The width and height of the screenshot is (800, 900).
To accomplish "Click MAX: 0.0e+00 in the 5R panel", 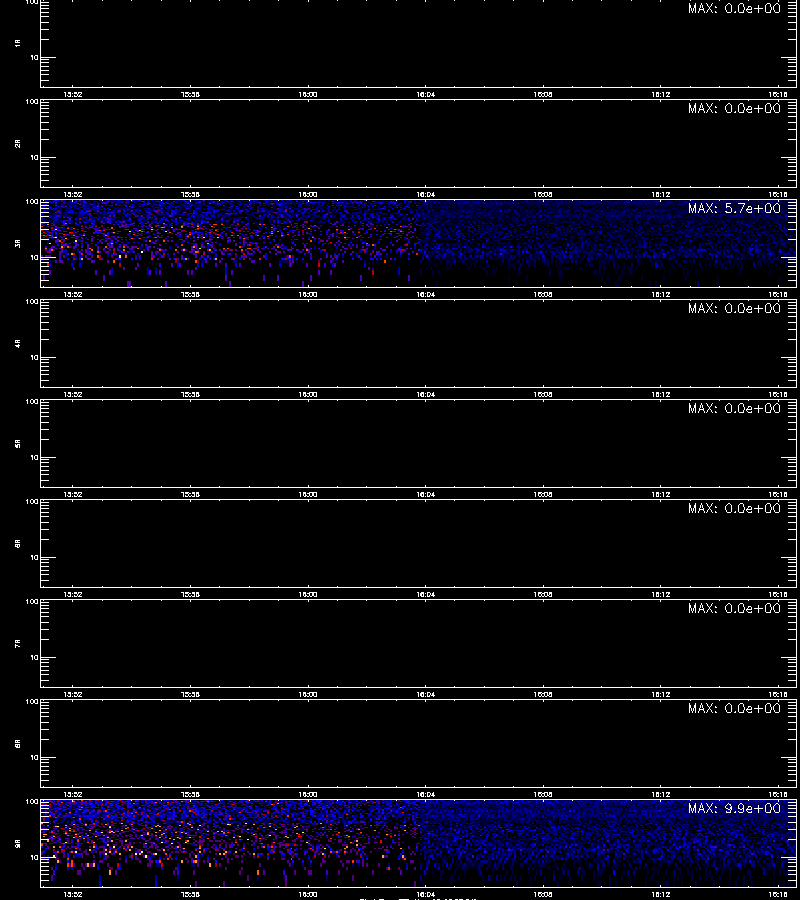I will (x=734, y=408).
